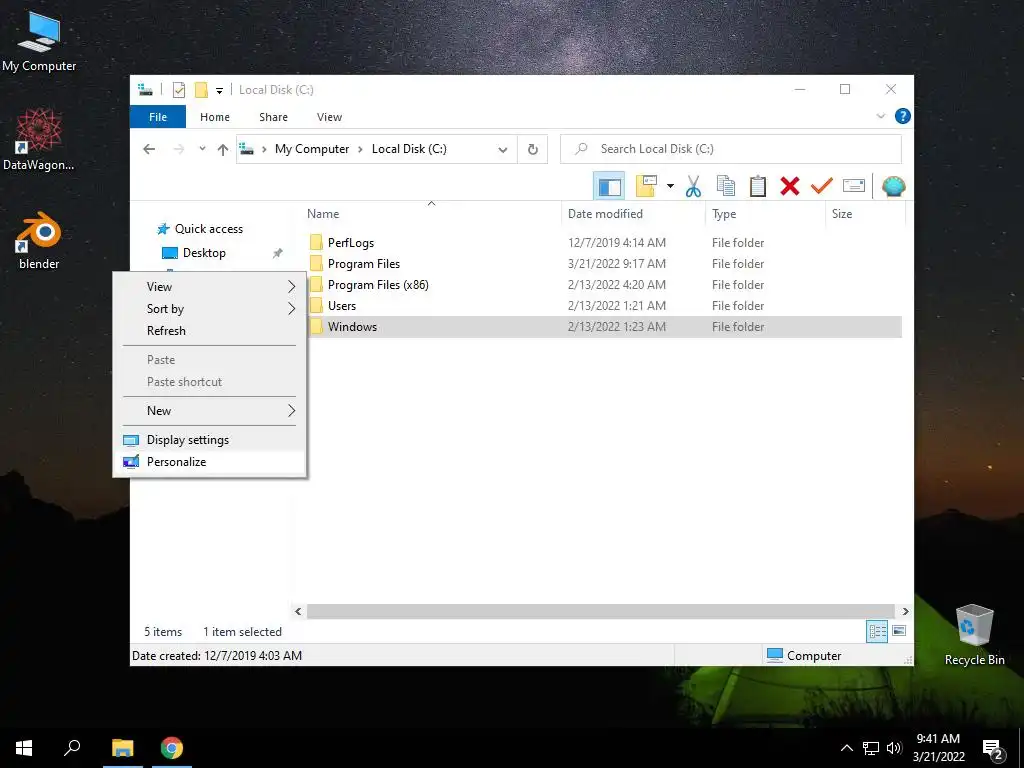The width and height of the screenshot is (1024, 768).
Task: Open the Share ribbon tab
Action: pos(273,117)
